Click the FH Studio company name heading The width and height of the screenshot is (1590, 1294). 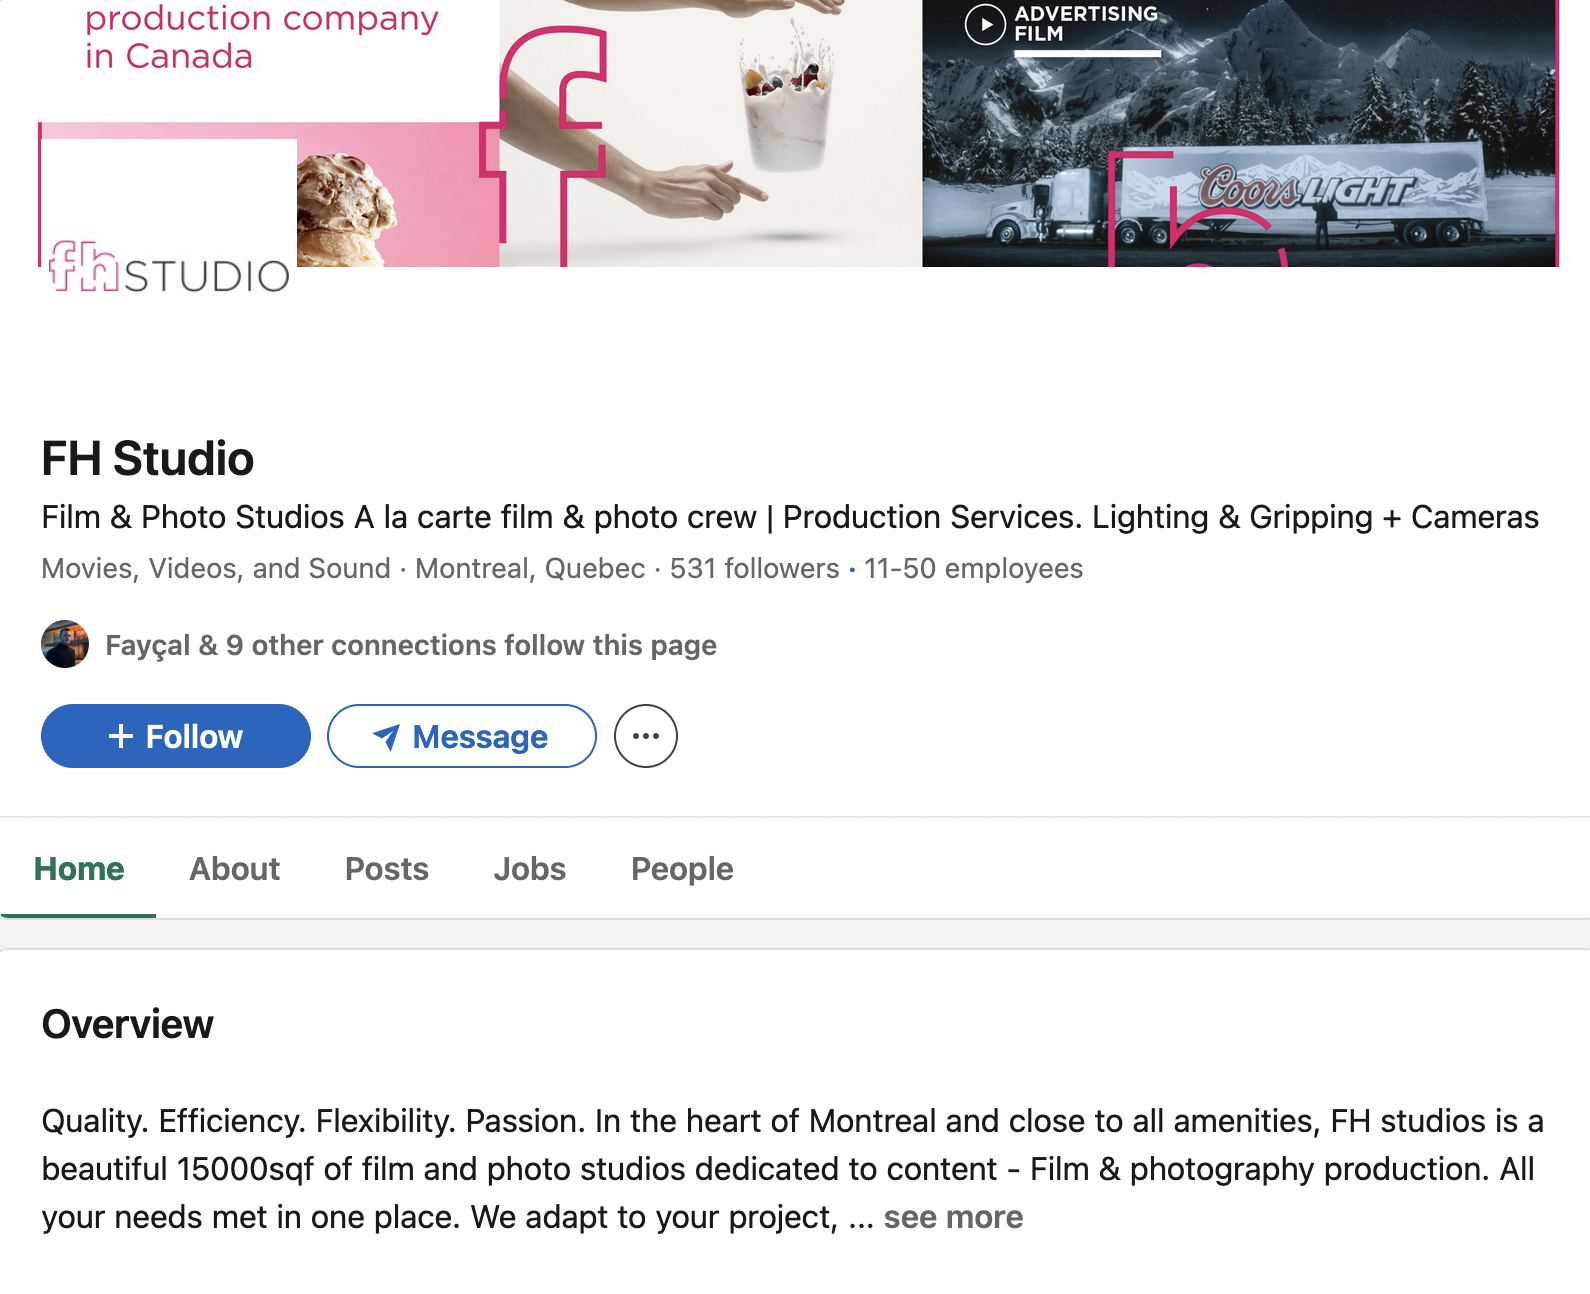(148, 458)
